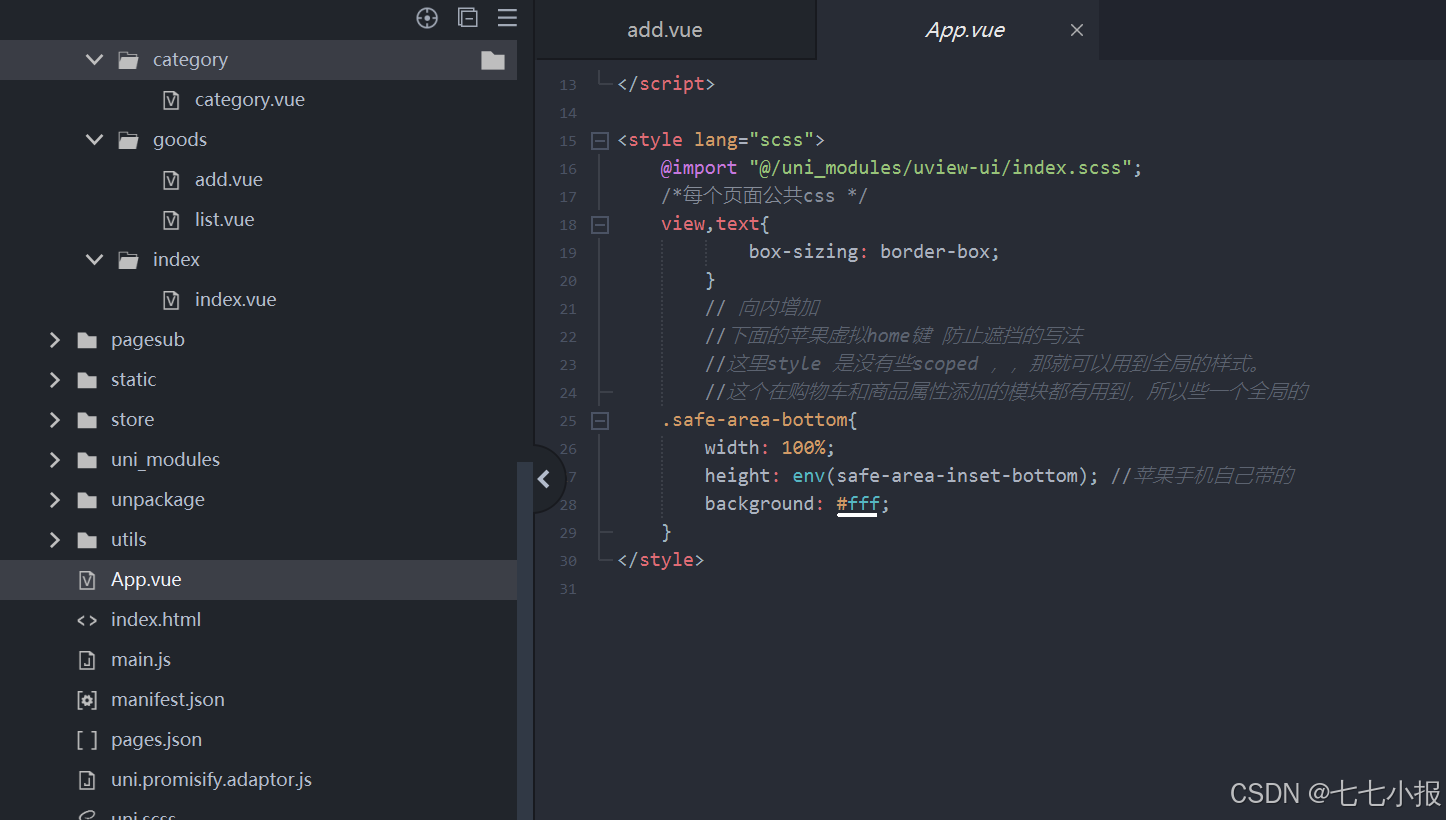Click the unpackage folder icon
The height and width of the screenshot is (820, 1446).
click(x=87, y=500)
